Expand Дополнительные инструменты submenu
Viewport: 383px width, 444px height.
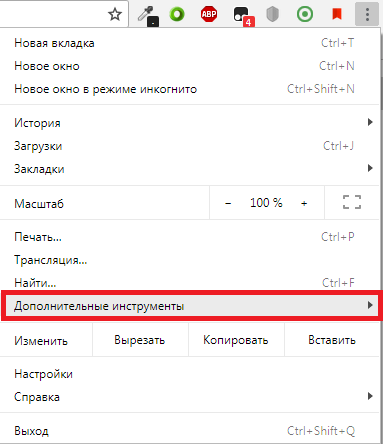click(190, 306)
